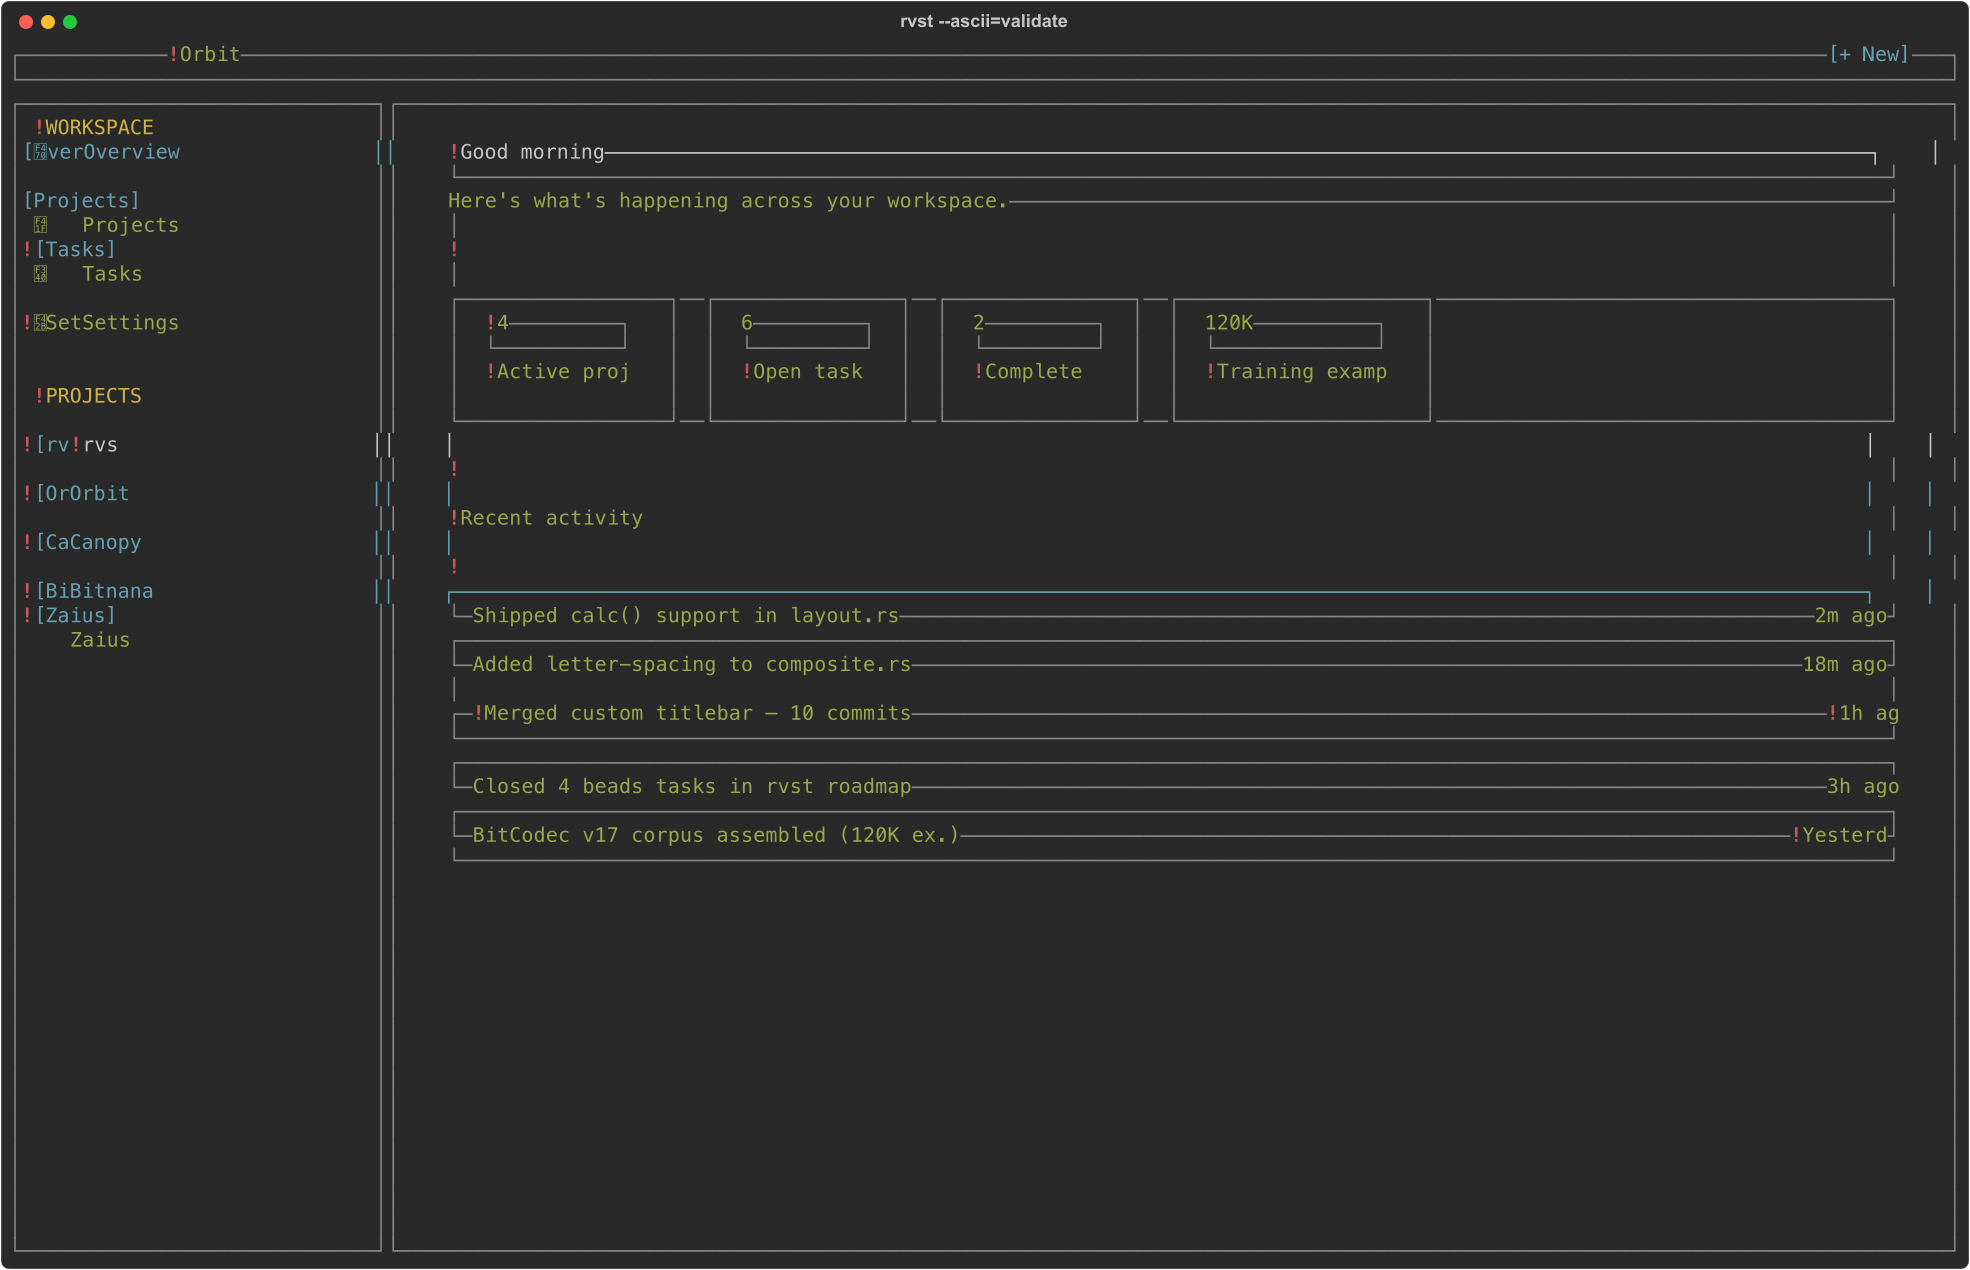Viewport: 1970px width, 1270px height.
Task: Click the Overview icon glyph in sidebar
Action: pos(41,152)
